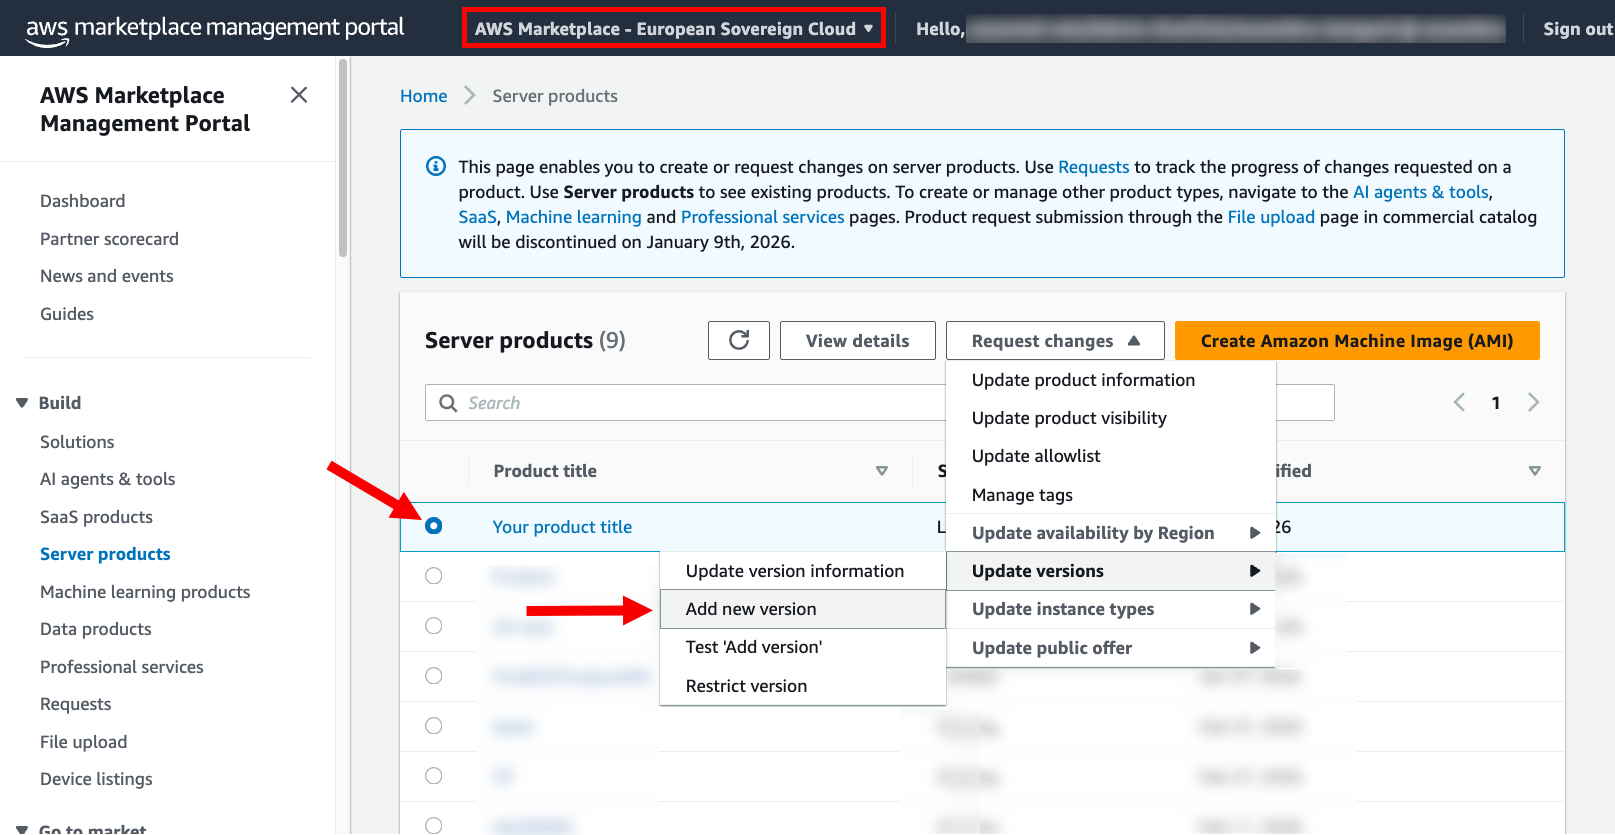1615x835 pixels.
Task: Open the File upload banner link
Action: [x=1271, y=217]
